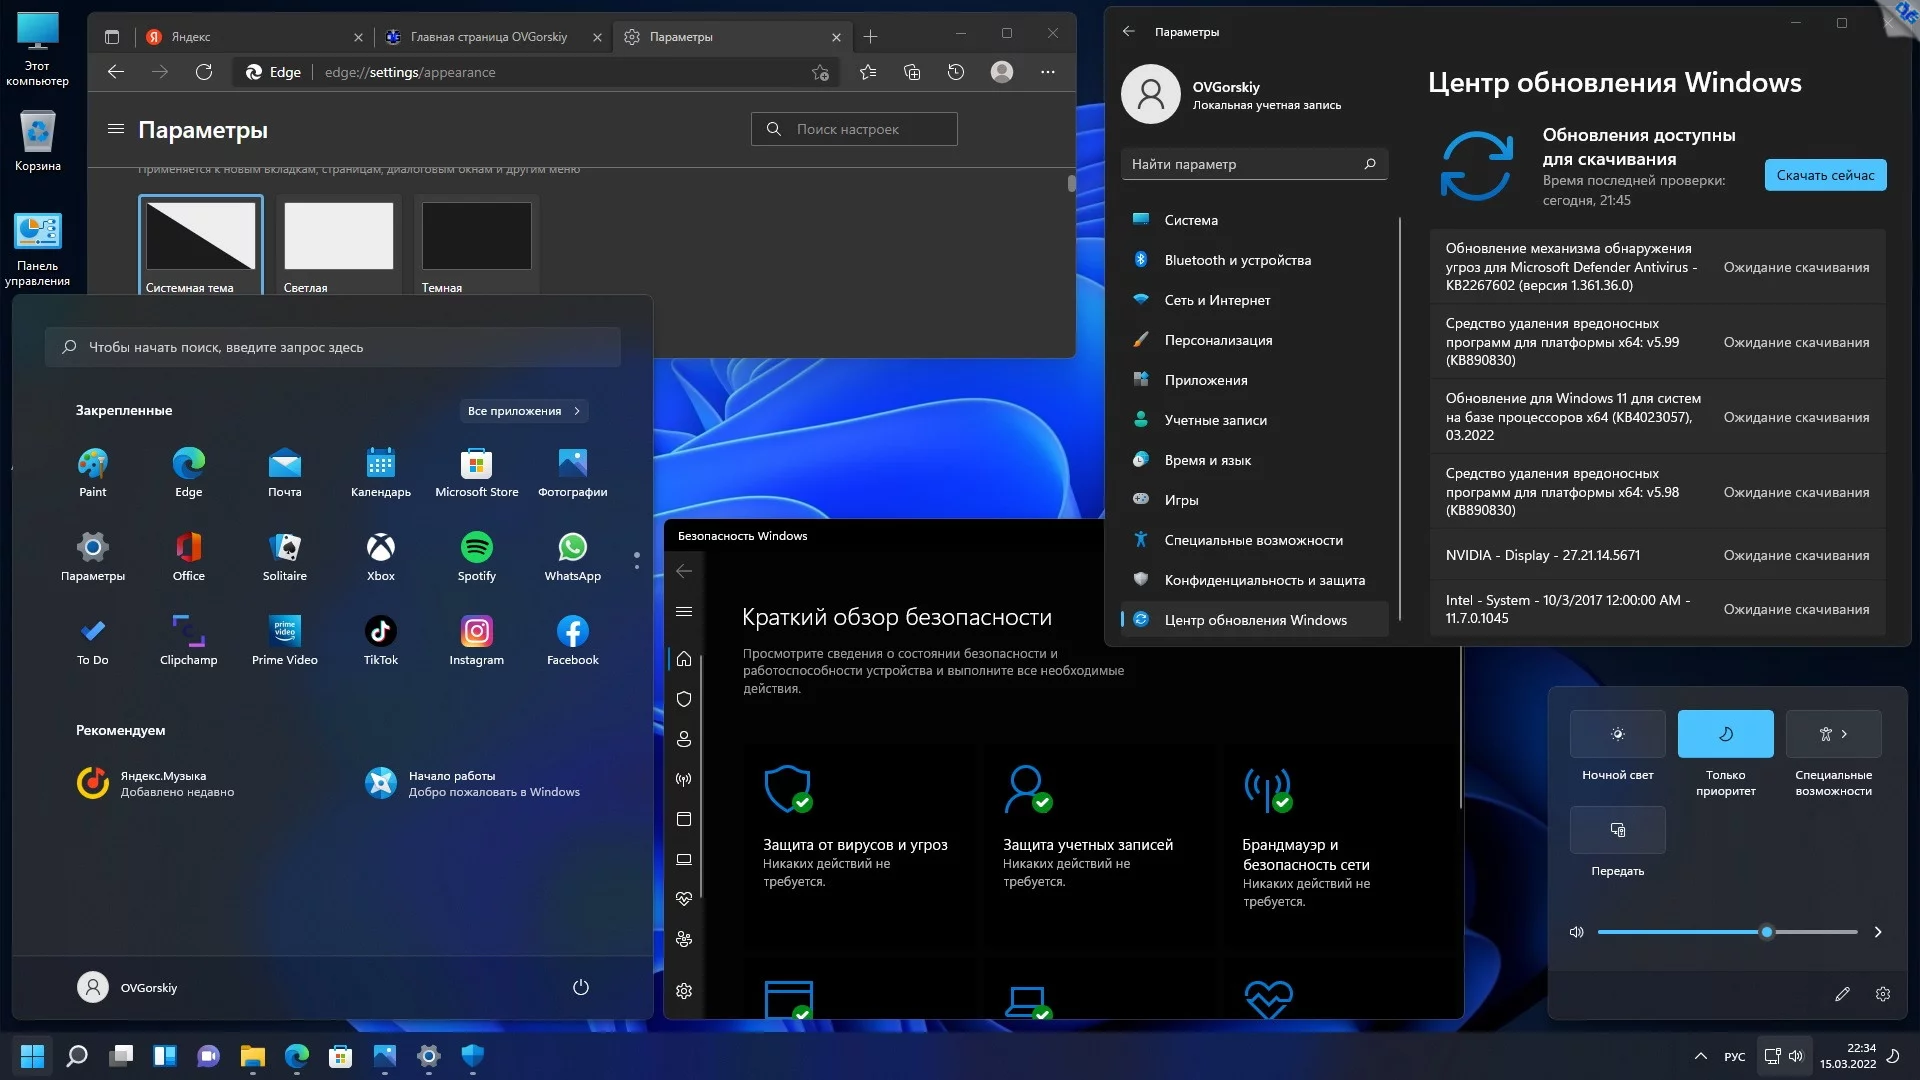1920x1080 pixels.
Task: Open Virus & threat protection shield sidebar icon
Action: [x=684, y=699]
